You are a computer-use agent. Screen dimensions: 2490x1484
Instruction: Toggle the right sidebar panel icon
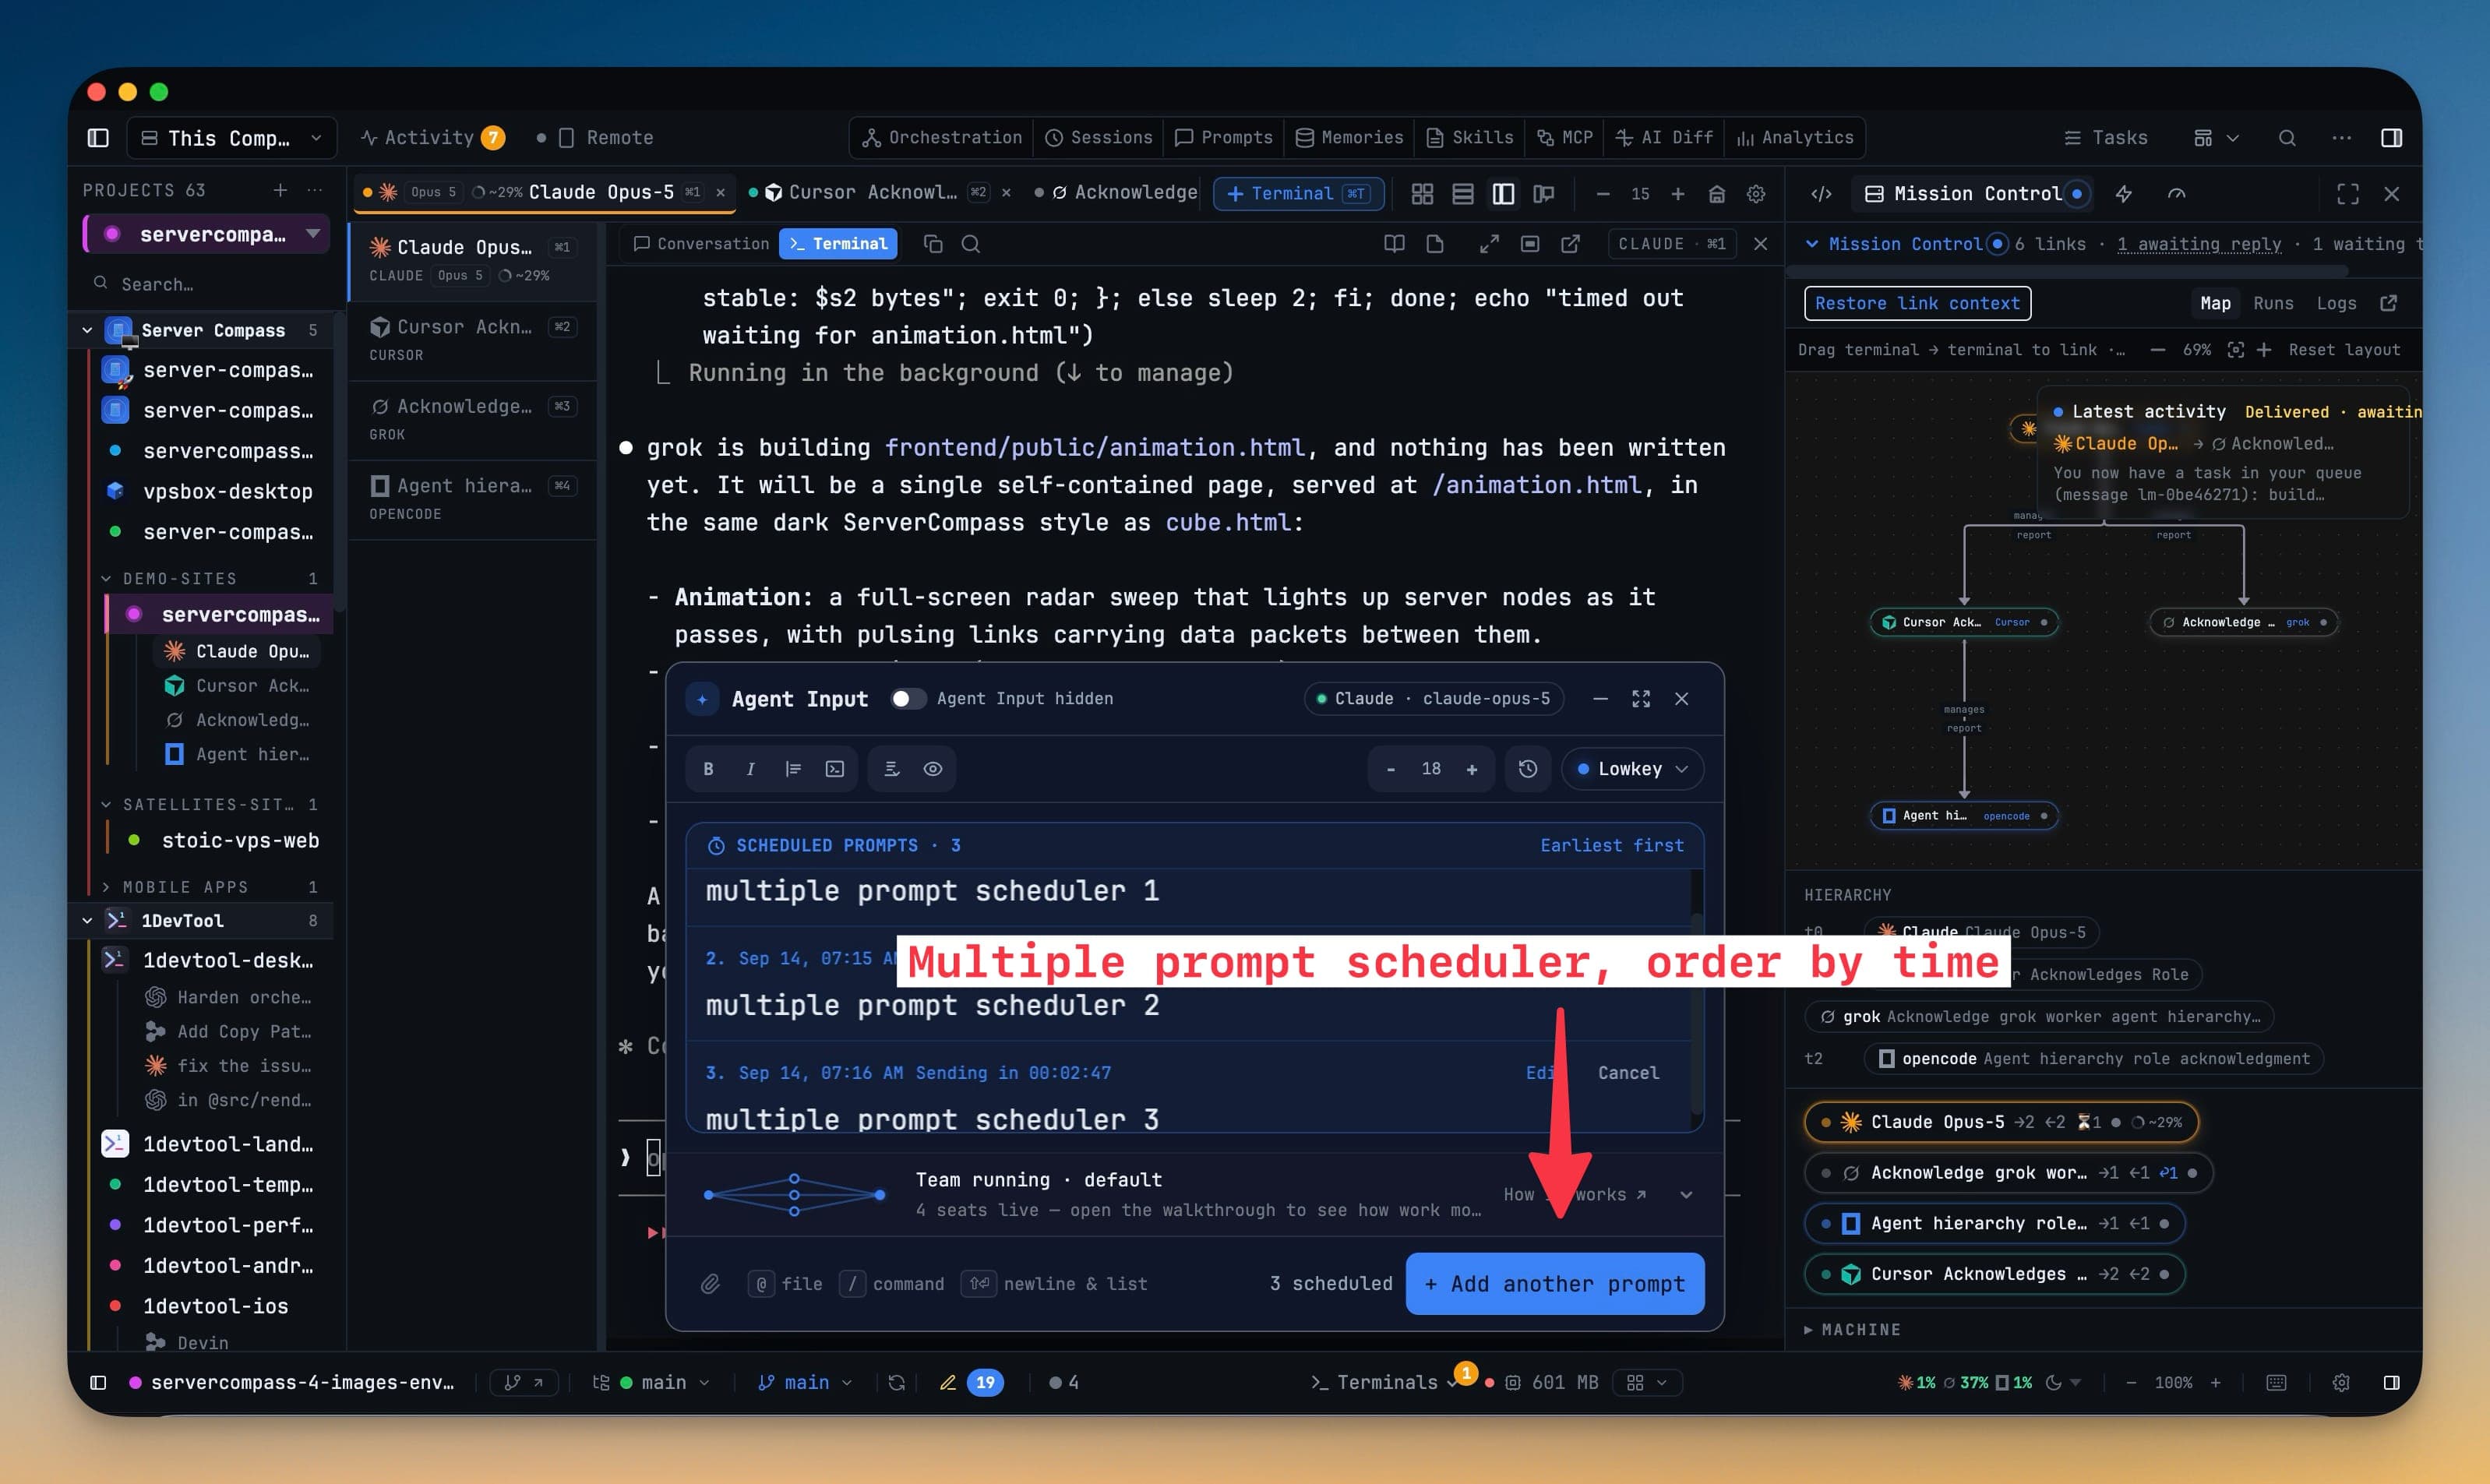coord(2392,138)
